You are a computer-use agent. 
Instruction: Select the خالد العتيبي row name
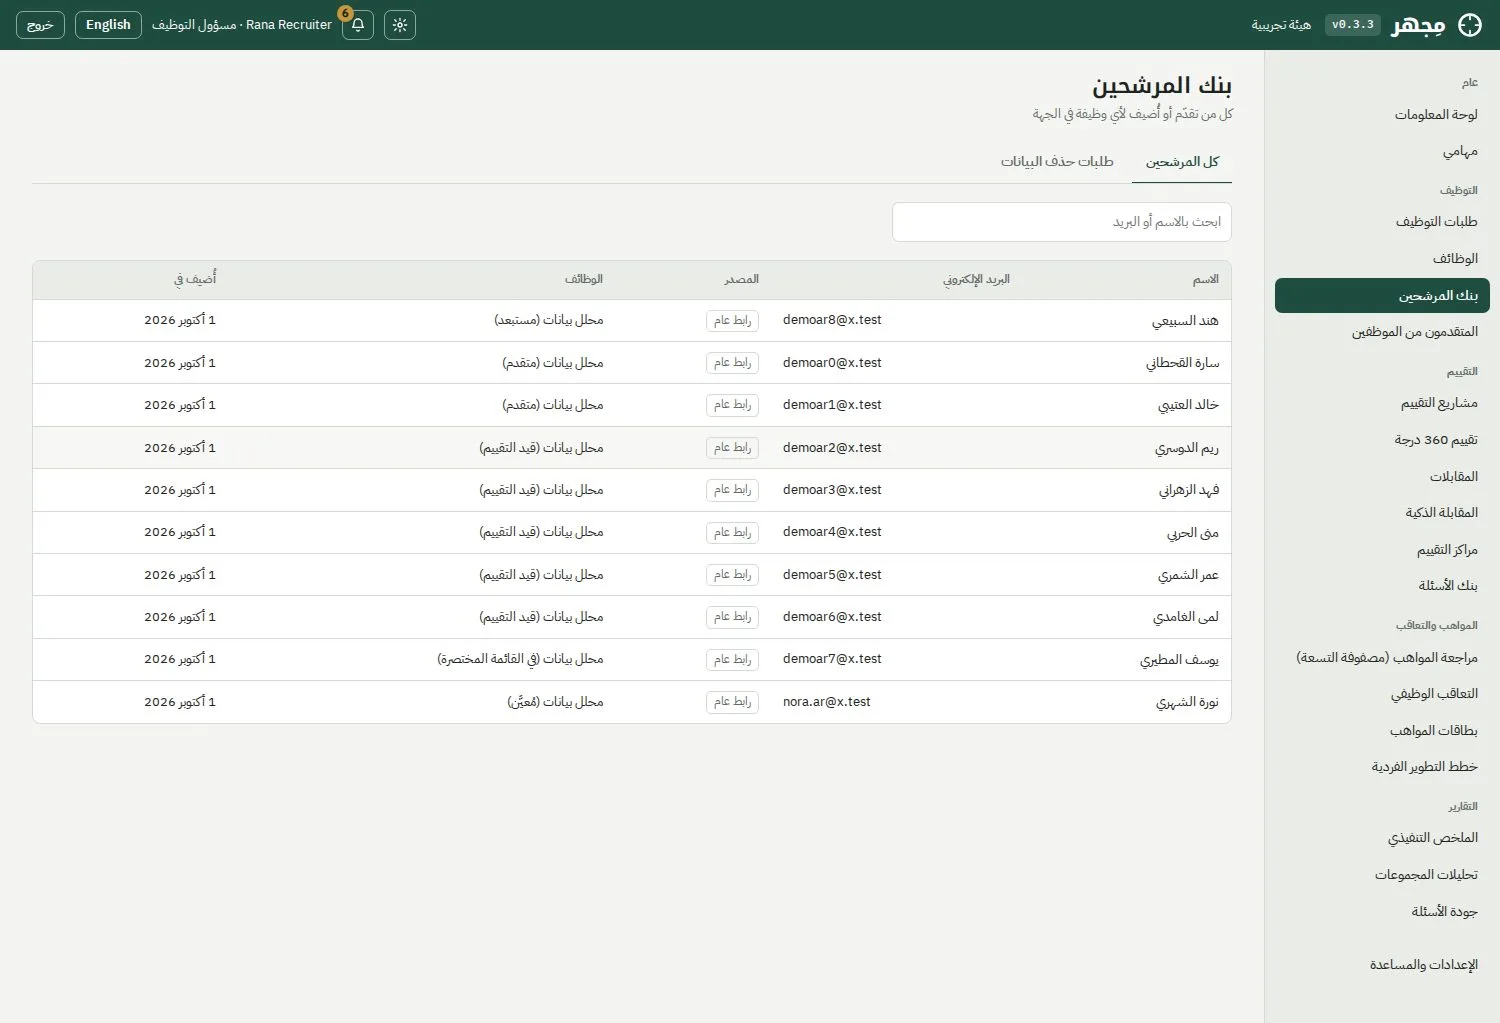(1188, 405)
